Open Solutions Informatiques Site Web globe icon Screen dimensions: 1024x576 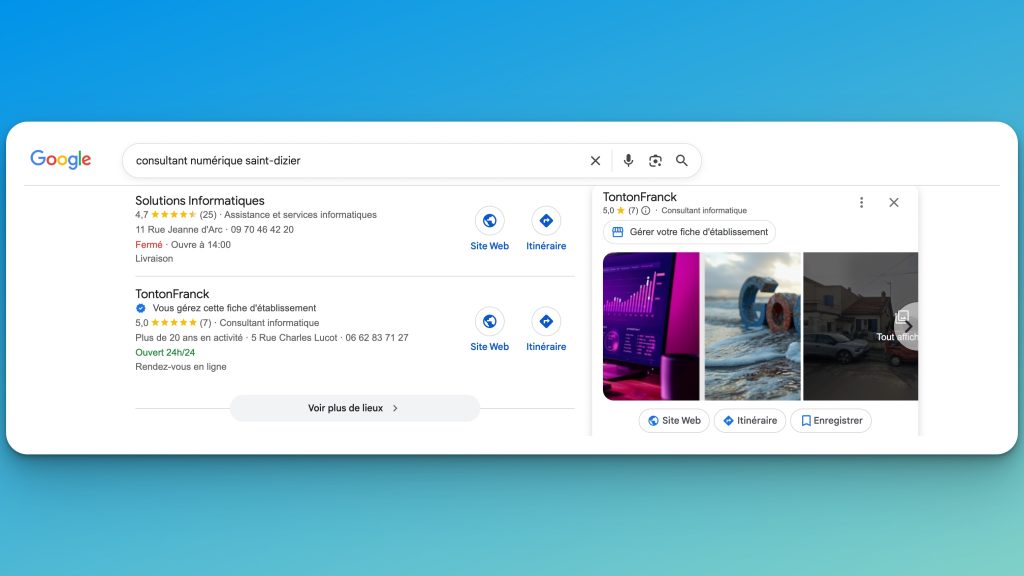click(489, 221)
